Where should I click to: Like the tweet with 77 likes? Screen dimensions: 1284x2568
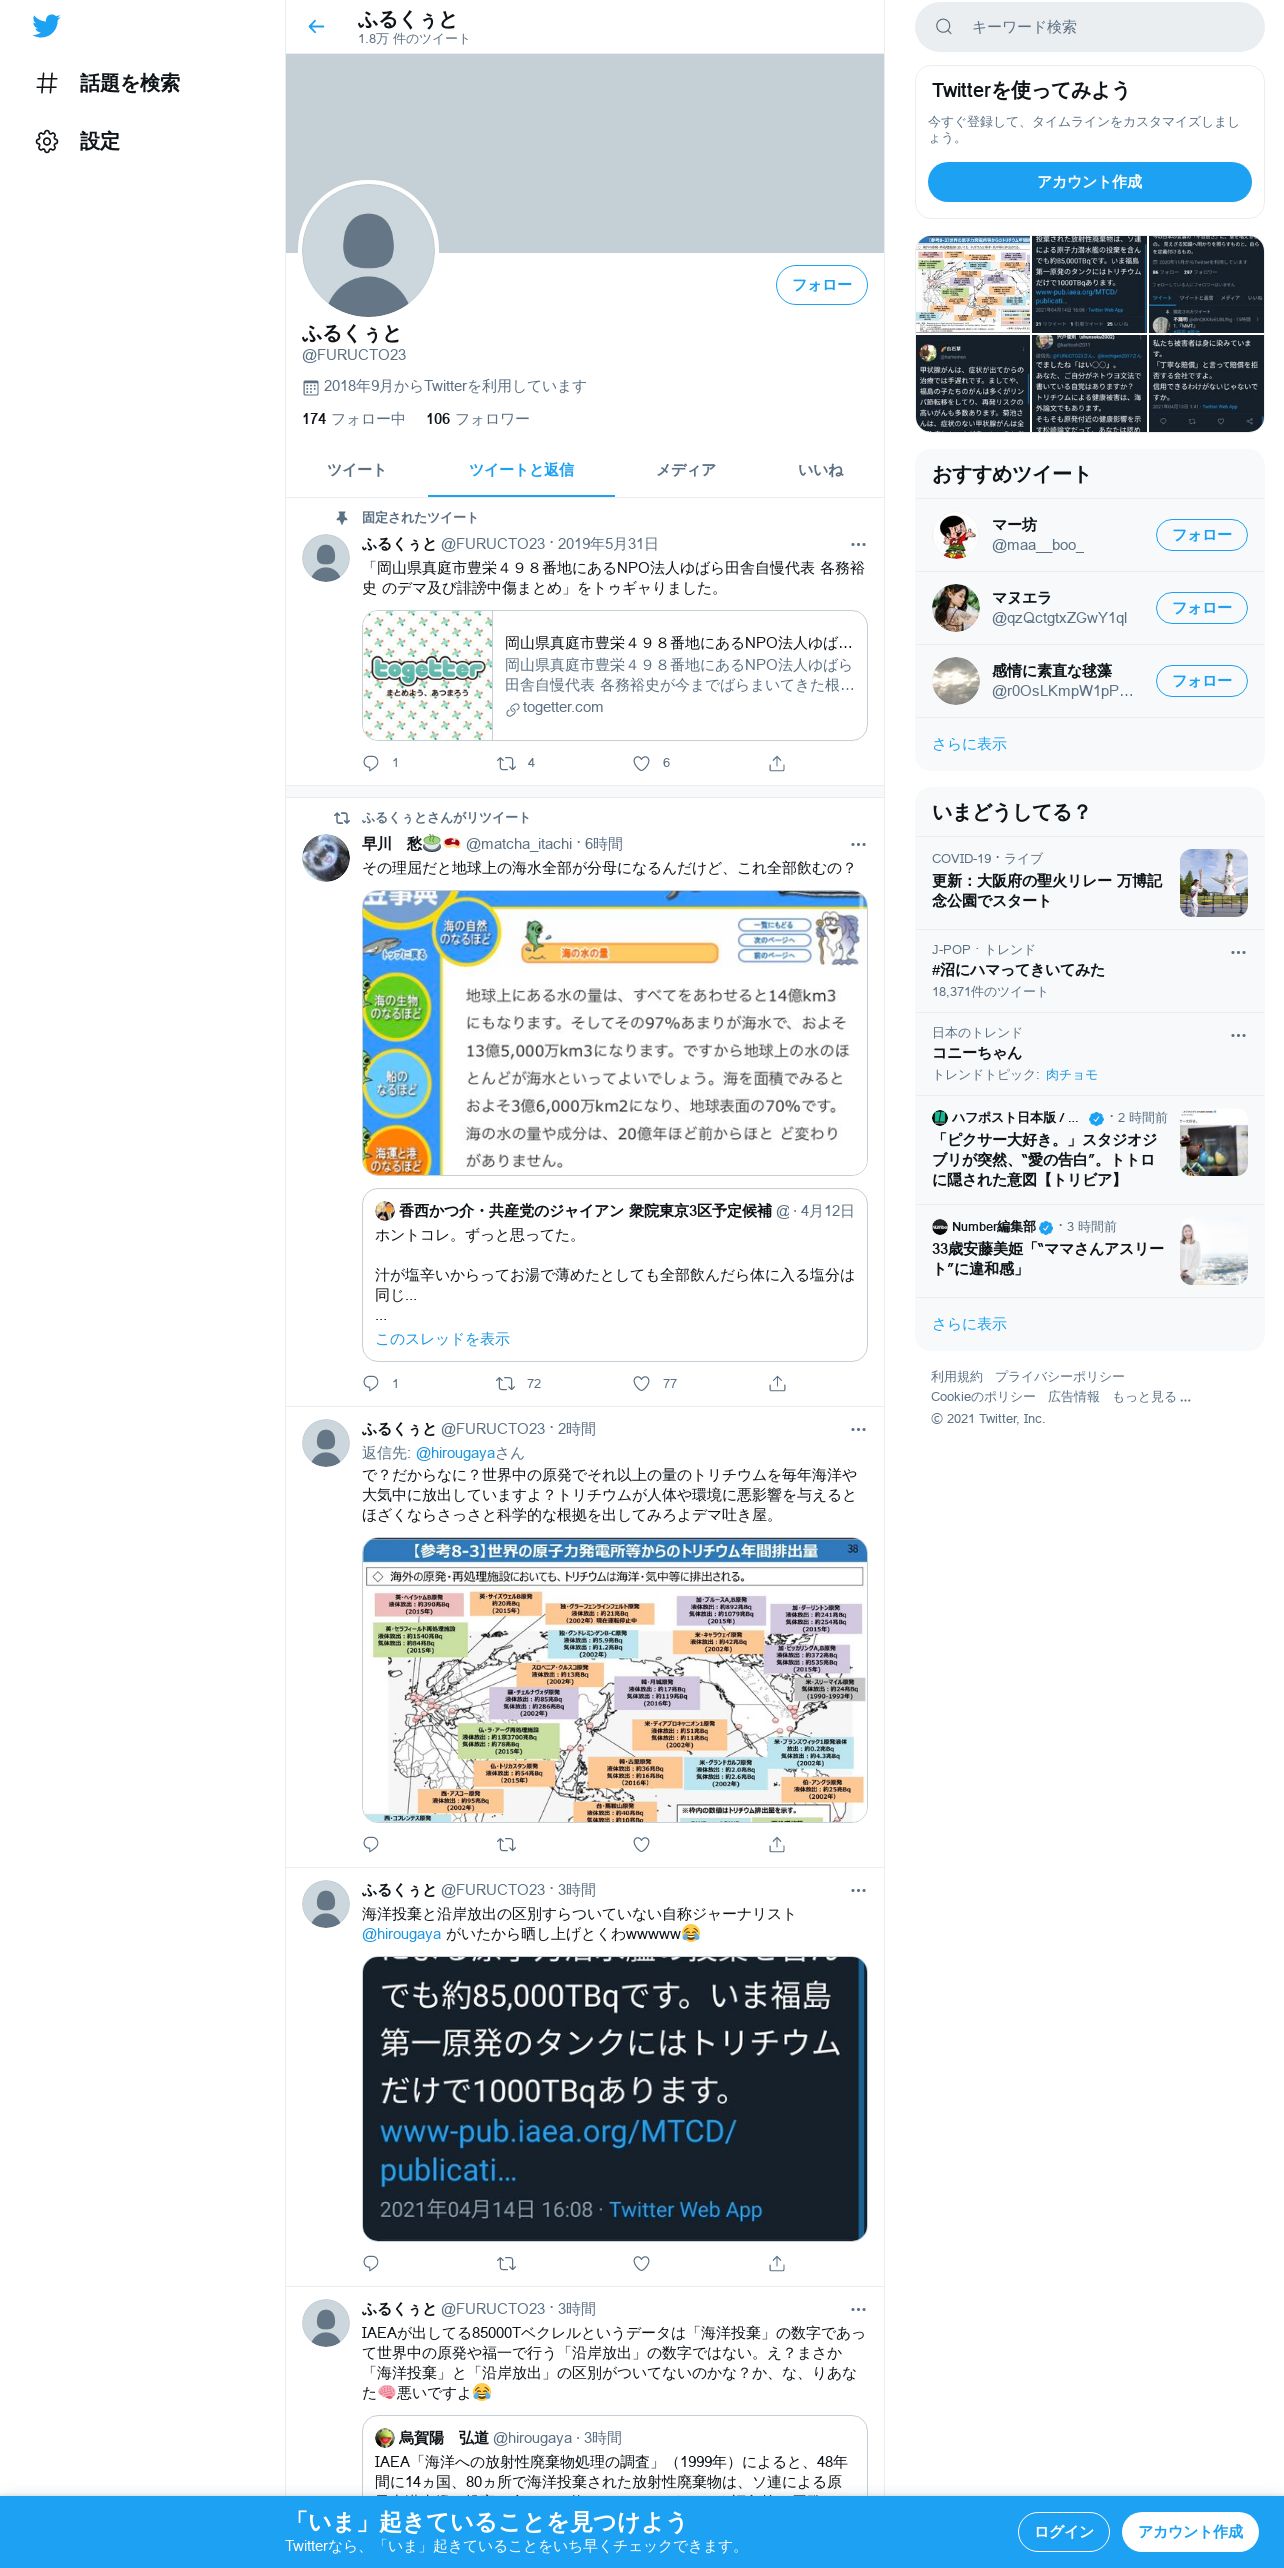pos(642,1384)
